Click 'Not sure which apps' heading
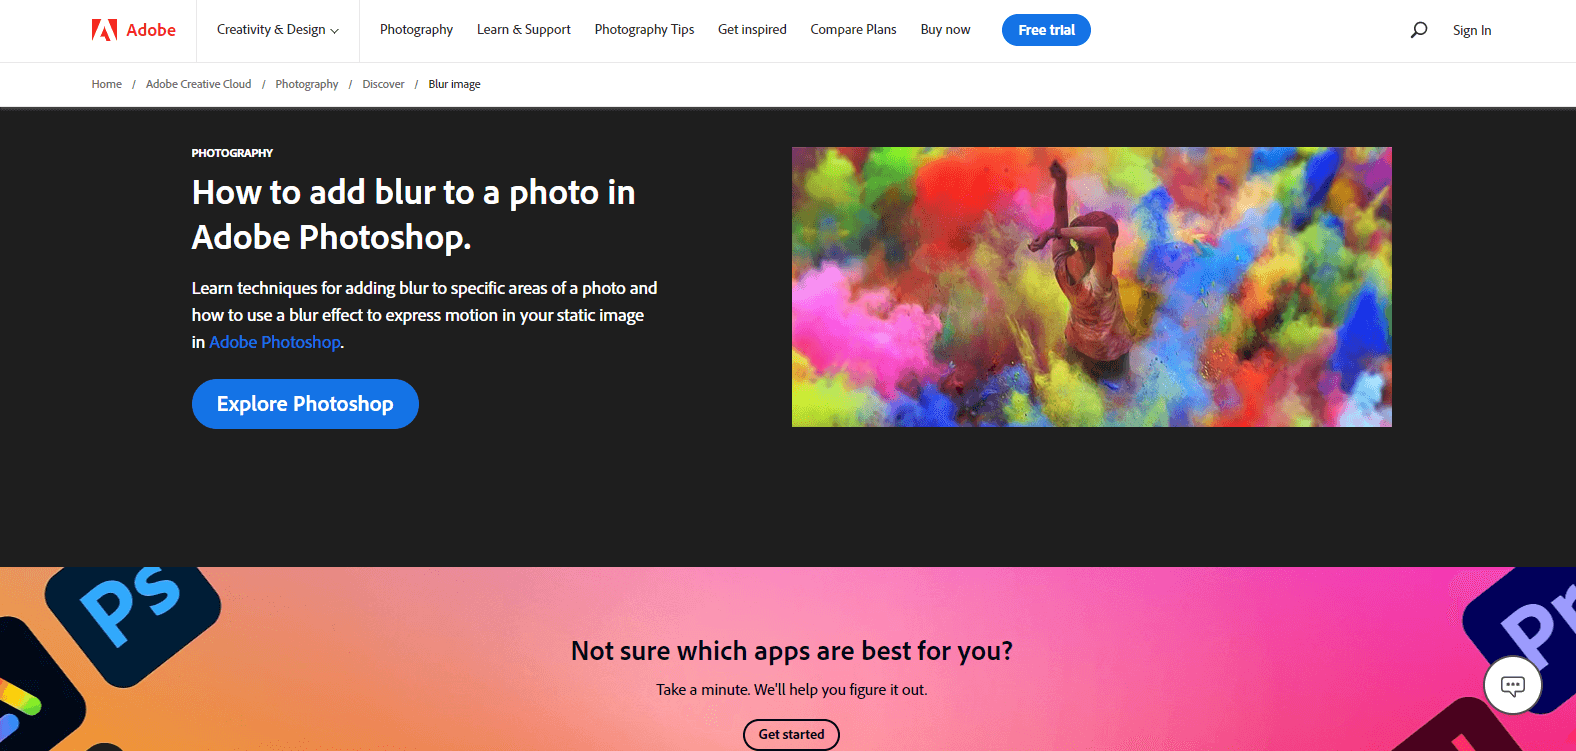This screenshot has height=751, width=1576. point(791,651)
